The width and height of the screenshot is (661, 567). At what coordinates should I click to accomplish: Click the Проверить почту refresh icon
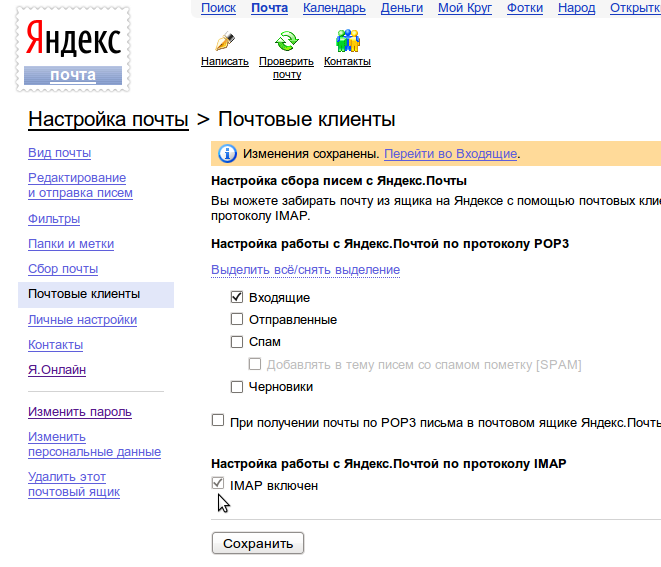coord(287,41)
